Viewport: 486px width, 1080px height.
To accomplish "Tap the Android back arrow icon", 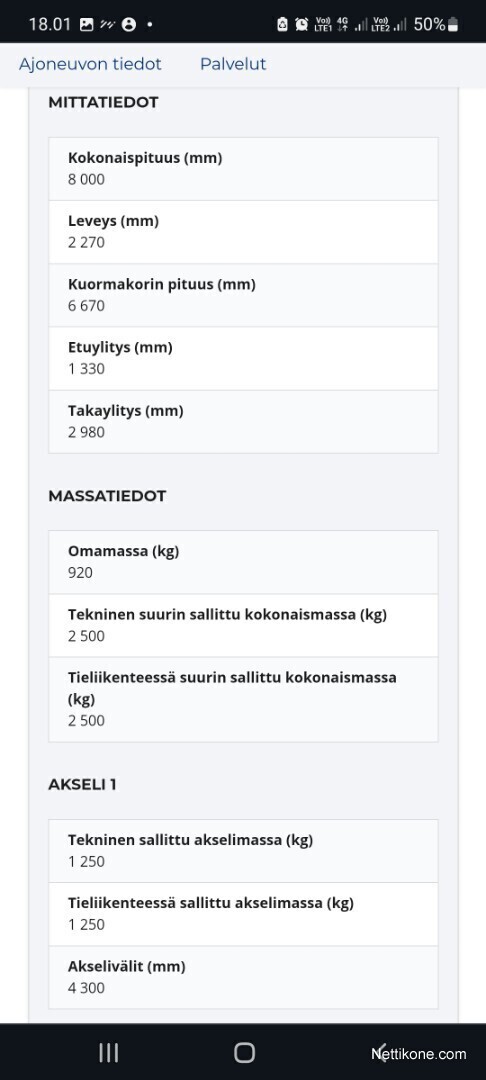I will [x=381, y=1052].
